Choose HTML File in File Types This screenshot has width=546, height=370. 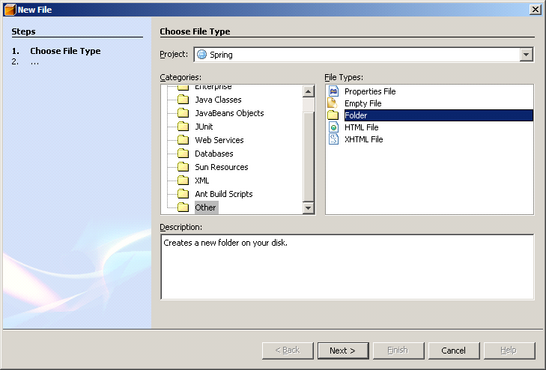[x=361, y=127]
